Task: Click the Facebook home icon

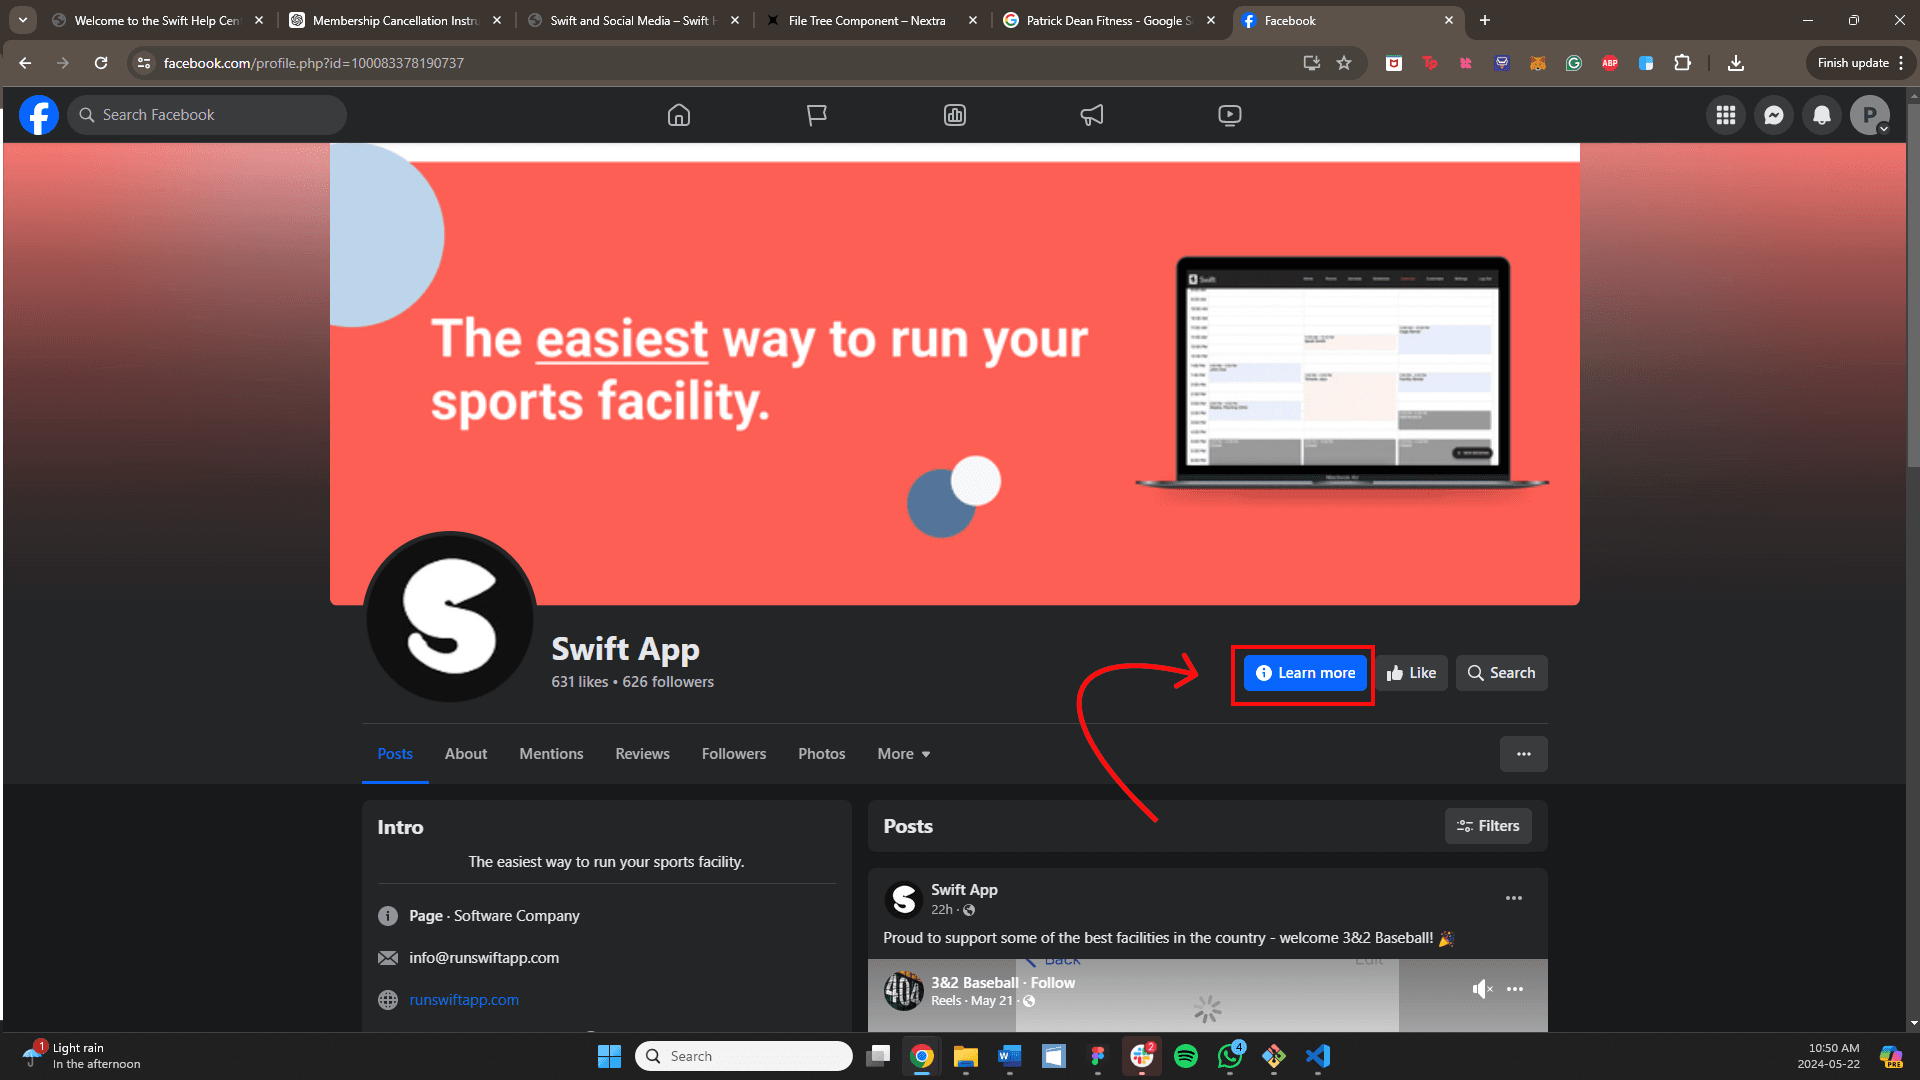Action: [679, 115]
